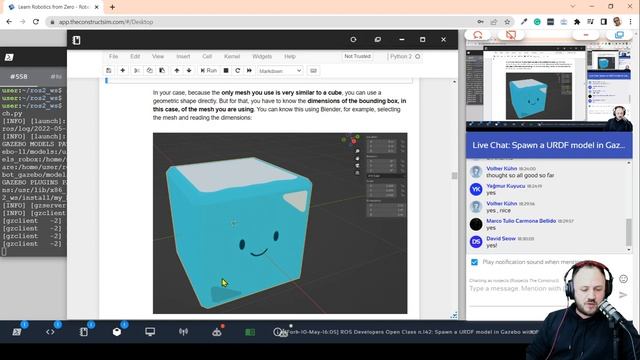Open the Kernel menu in Jupyter
Screen dimensions: 640x360
click(232, 56)
